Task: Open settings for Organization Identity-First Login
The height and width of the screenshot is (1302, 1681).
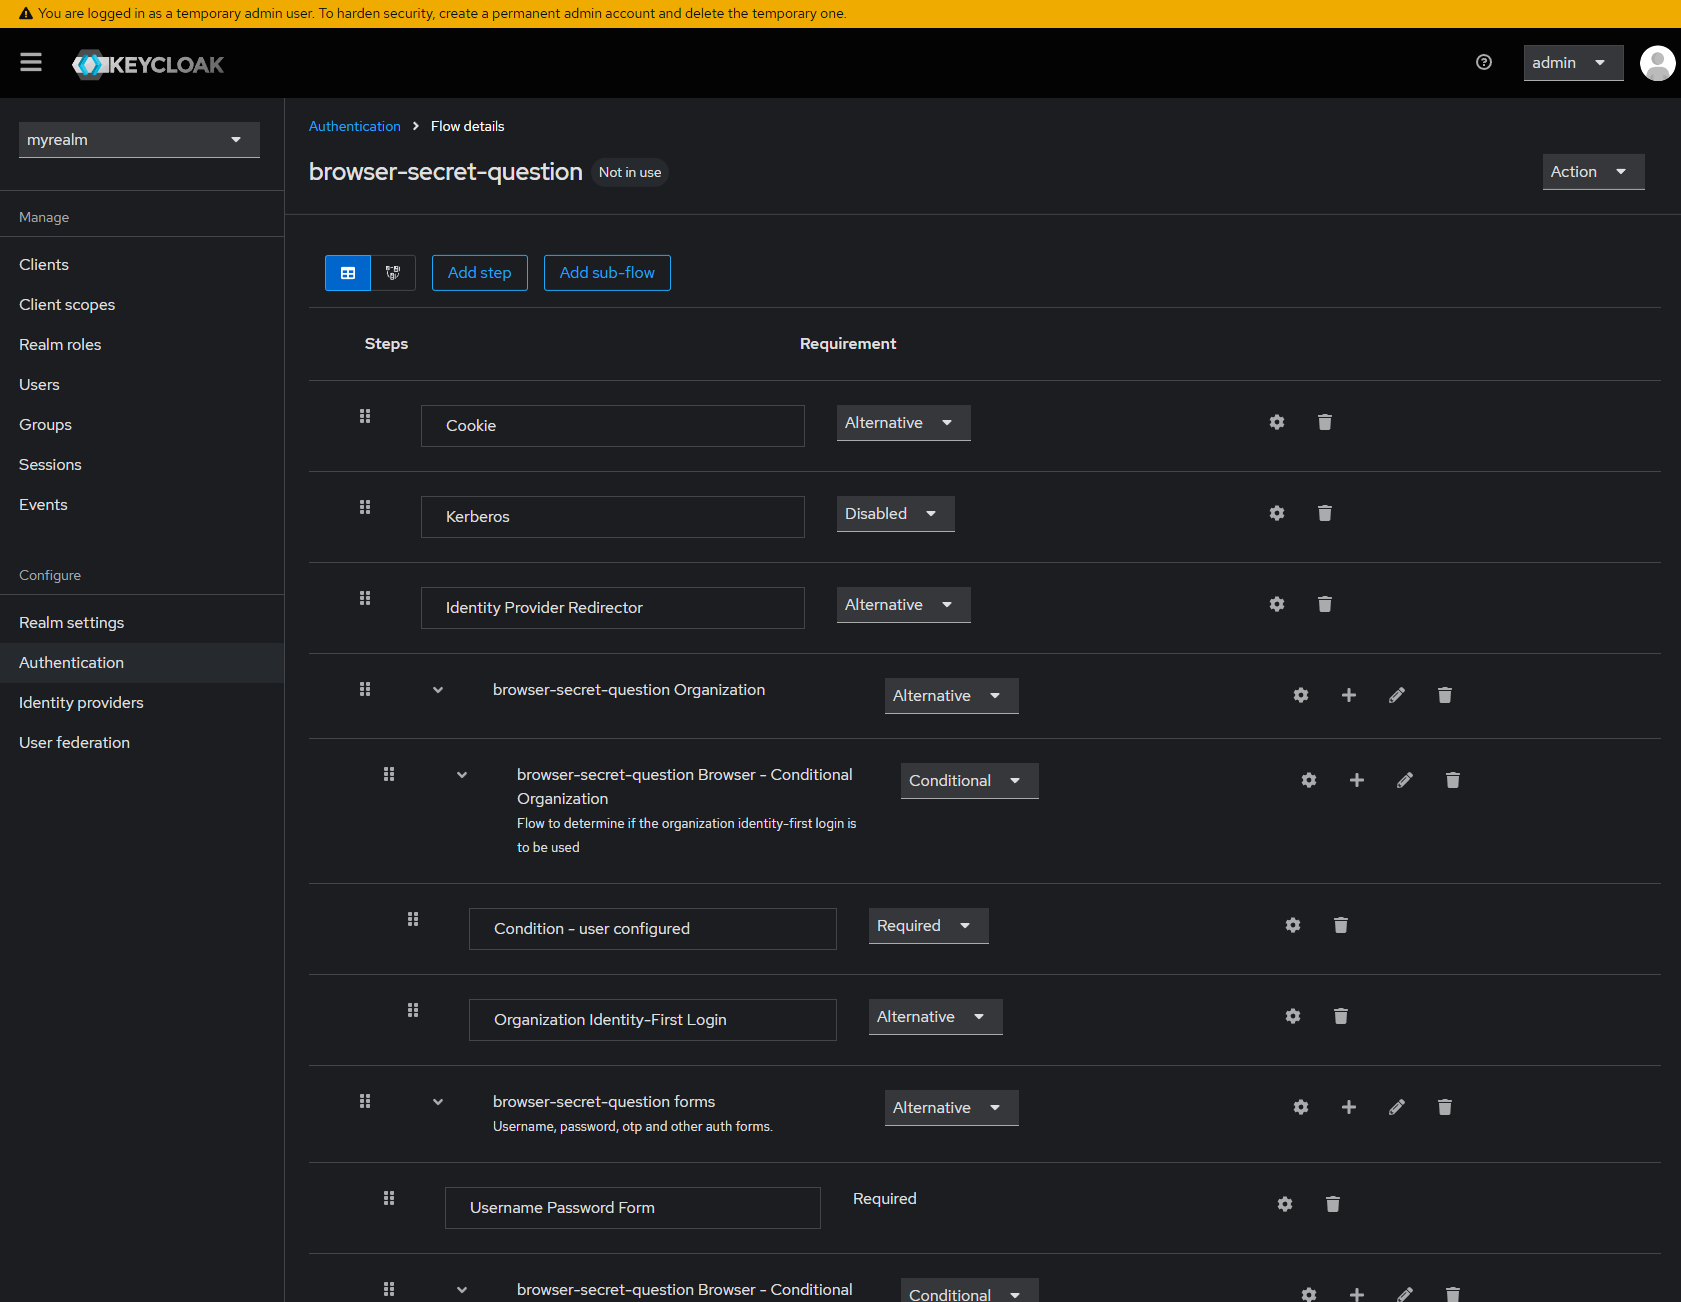Action: coord(1293,1016)
